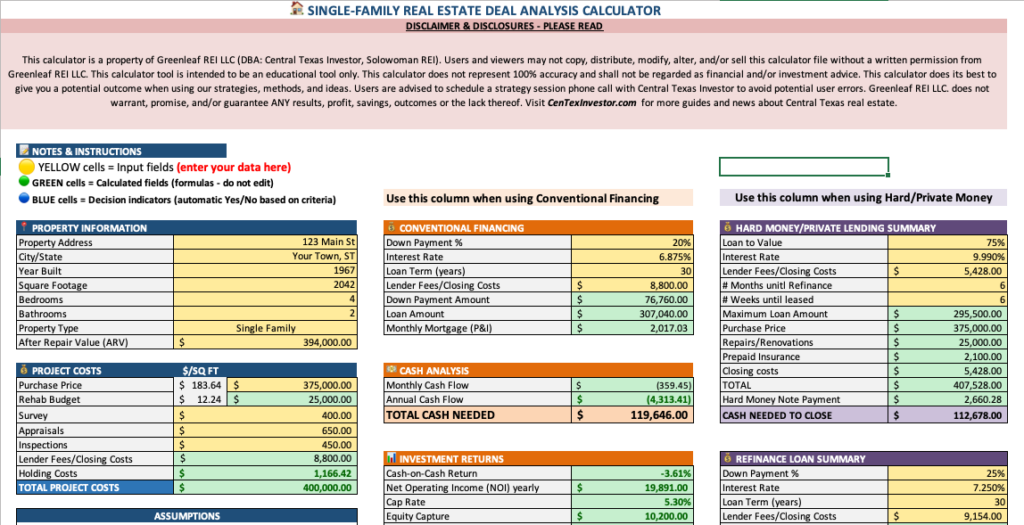
Task: Select the Conventional Interest Rate 6.875% cell
Action: 632,257
